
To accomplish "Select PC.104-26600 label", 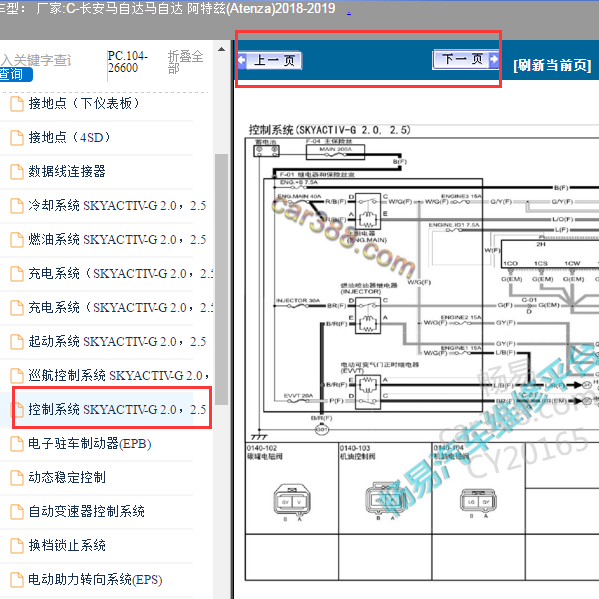I will 127,62.
